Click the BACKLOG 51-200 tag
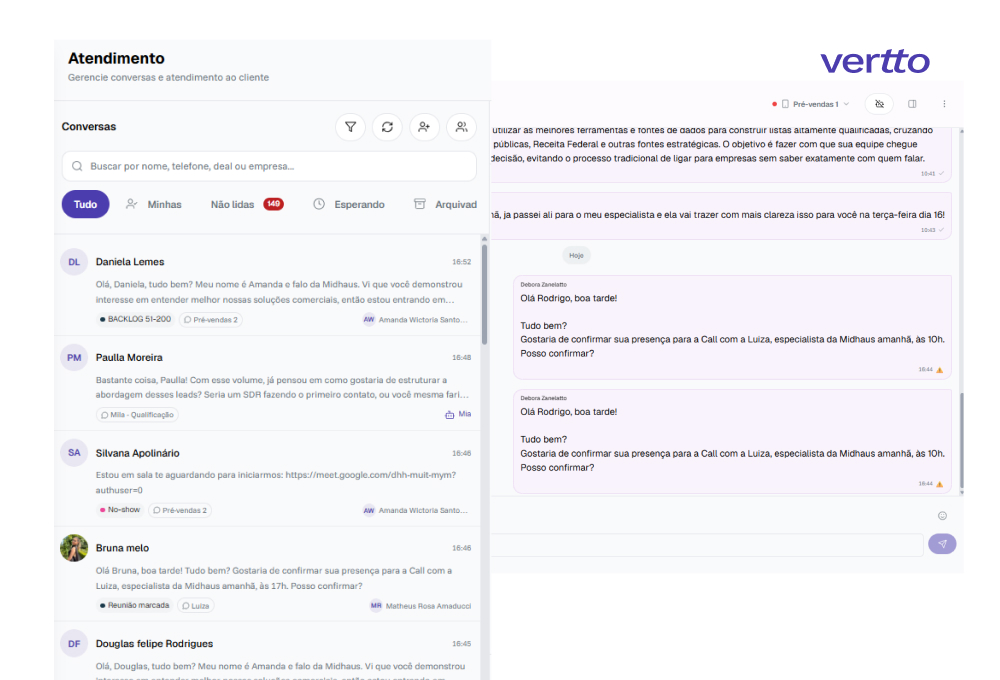The image size is (1000, 680). [x=135, y=319]
